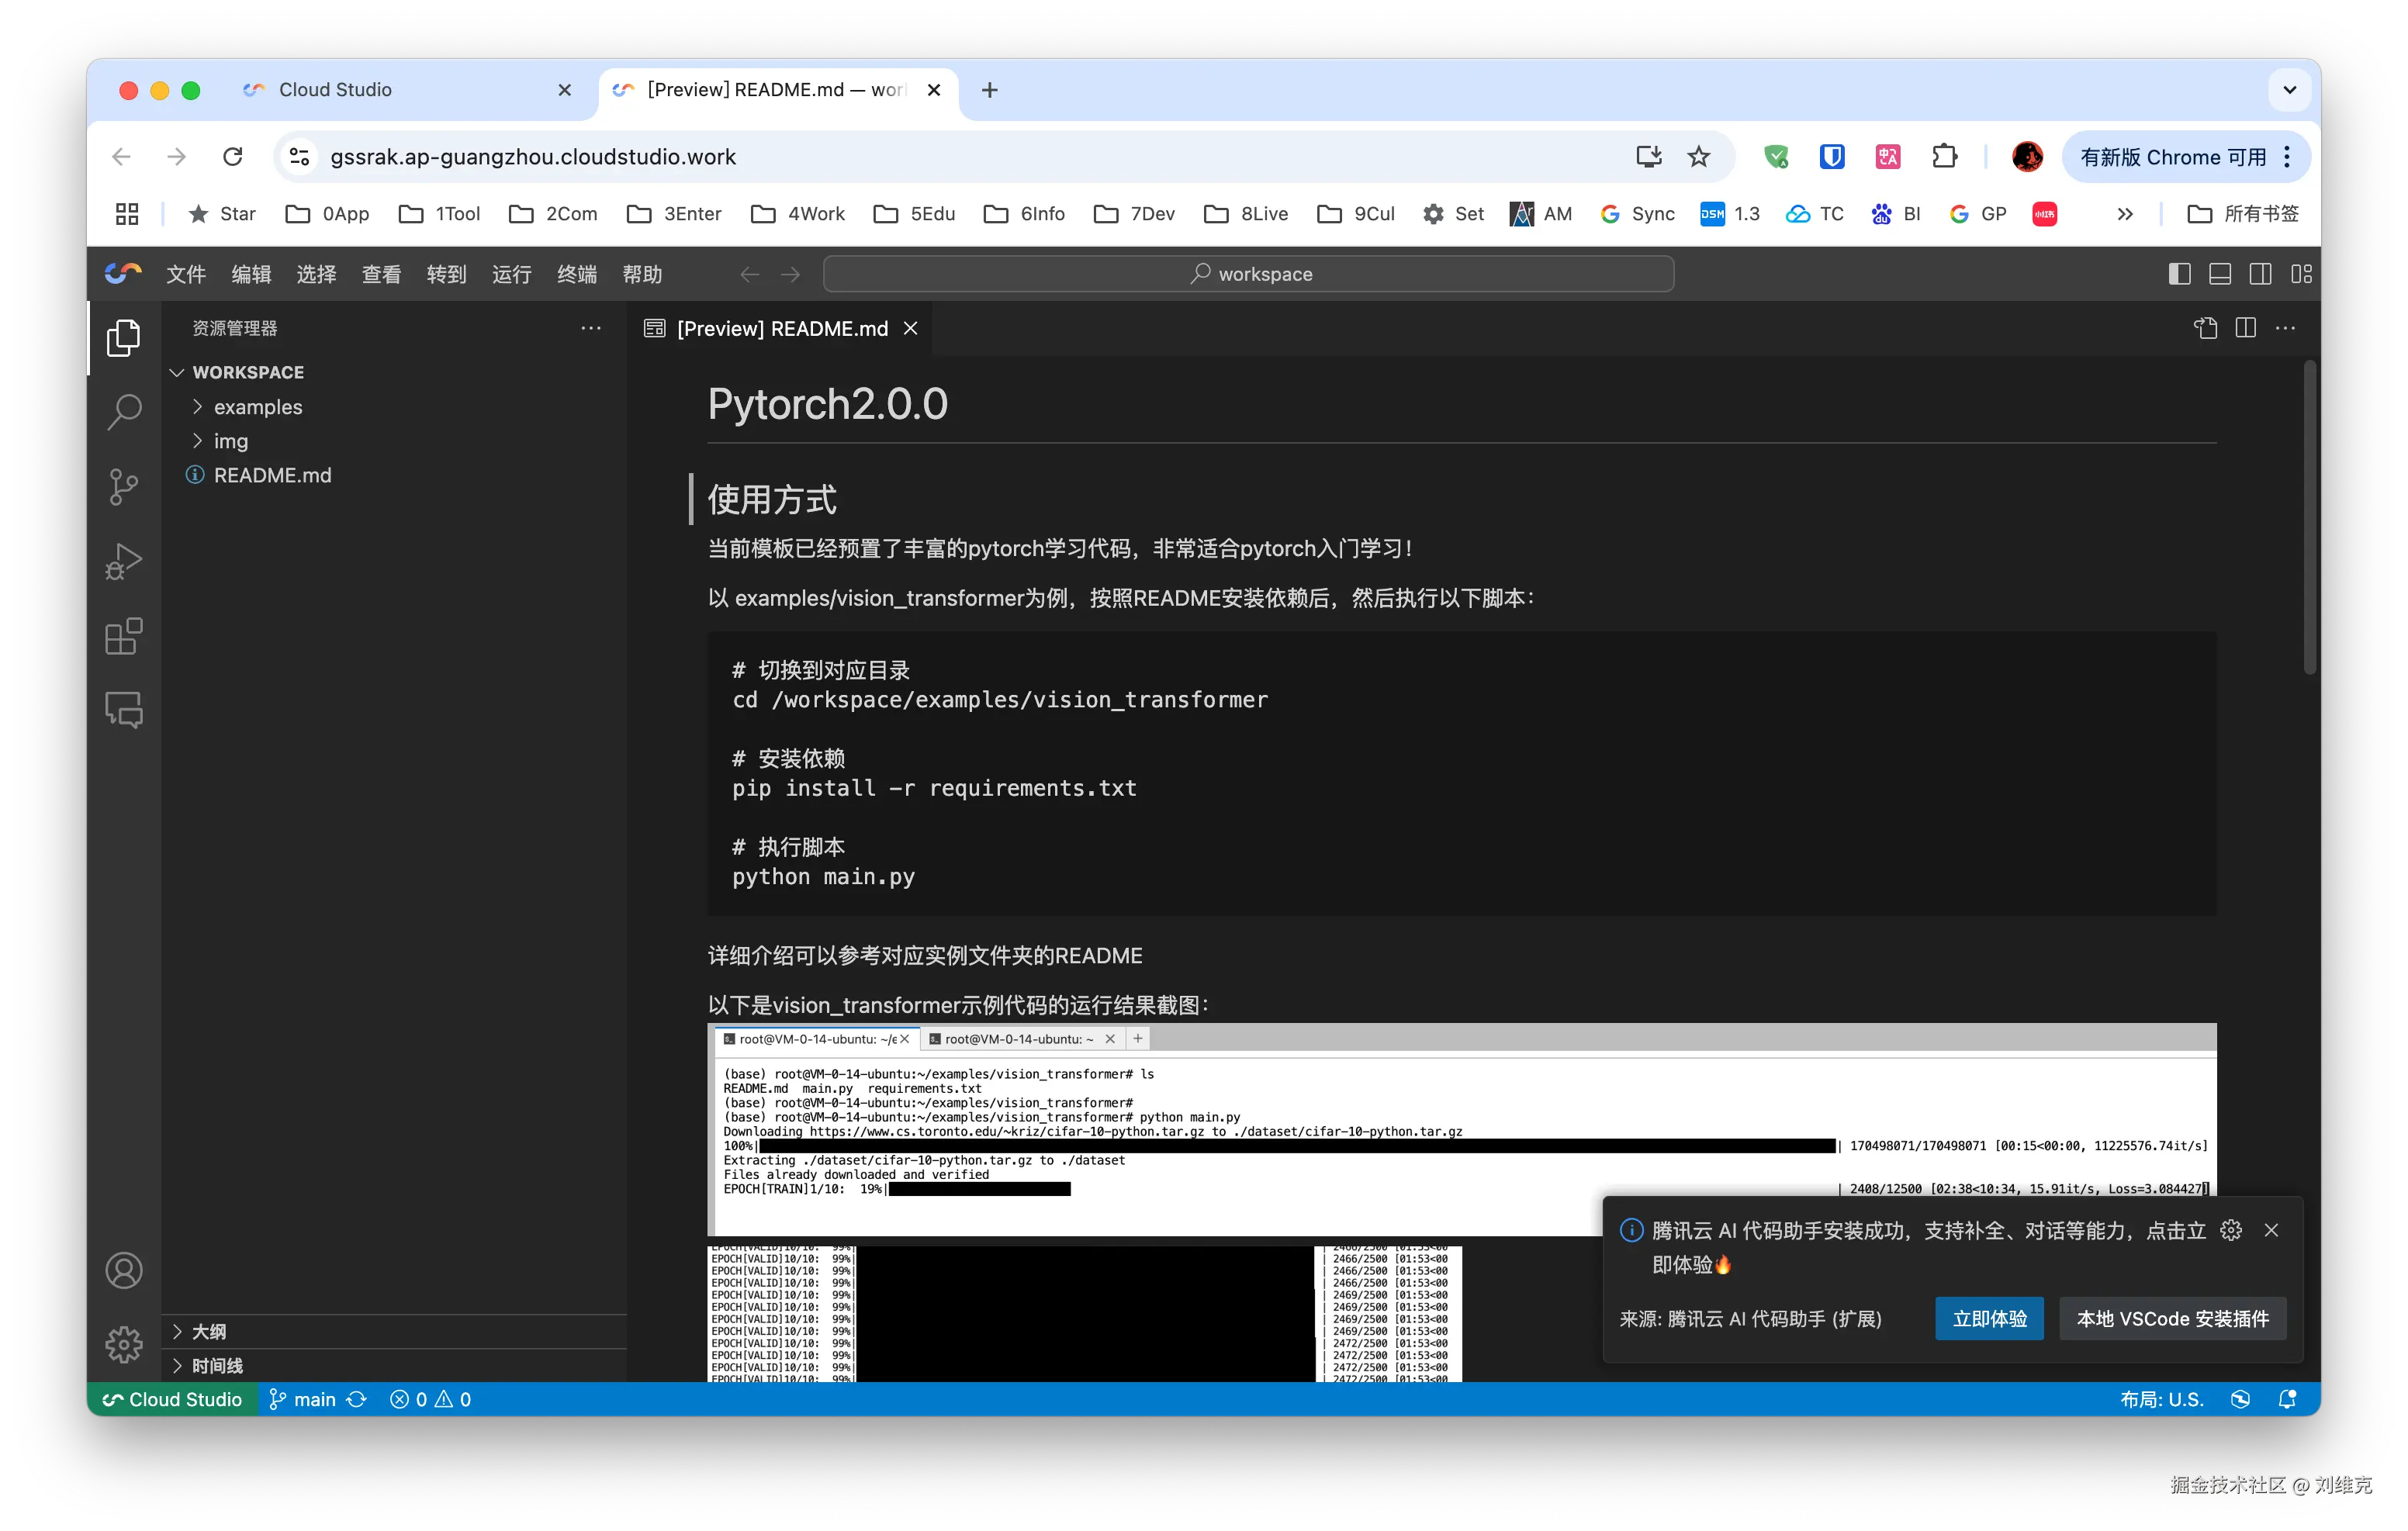
Task: Open the 终端 menu
Action: [x=576, y=274]
